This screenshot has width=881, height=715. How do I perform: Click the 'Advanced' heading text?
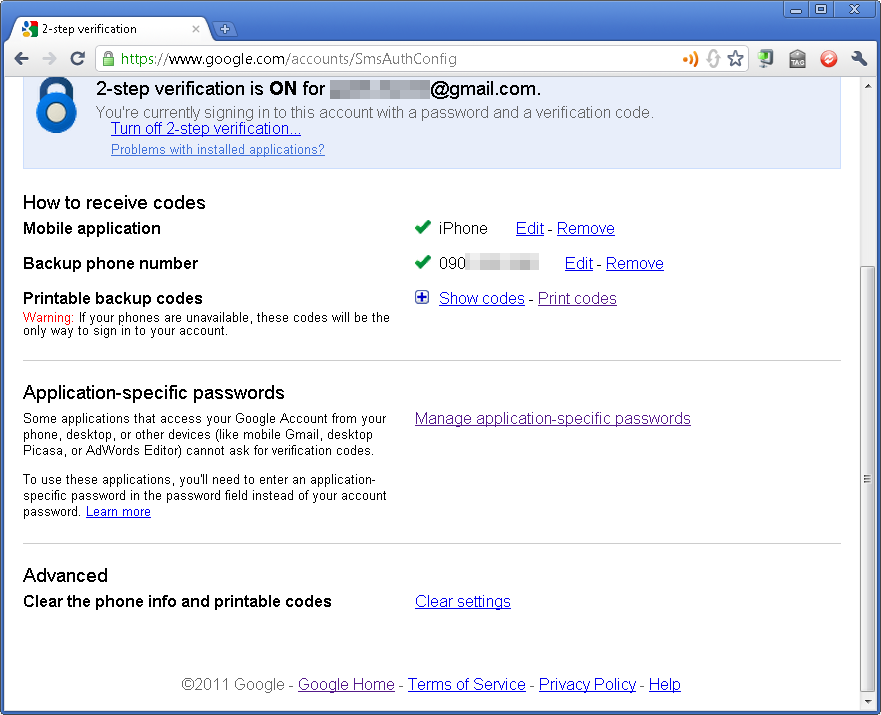(x=65, y=575)
